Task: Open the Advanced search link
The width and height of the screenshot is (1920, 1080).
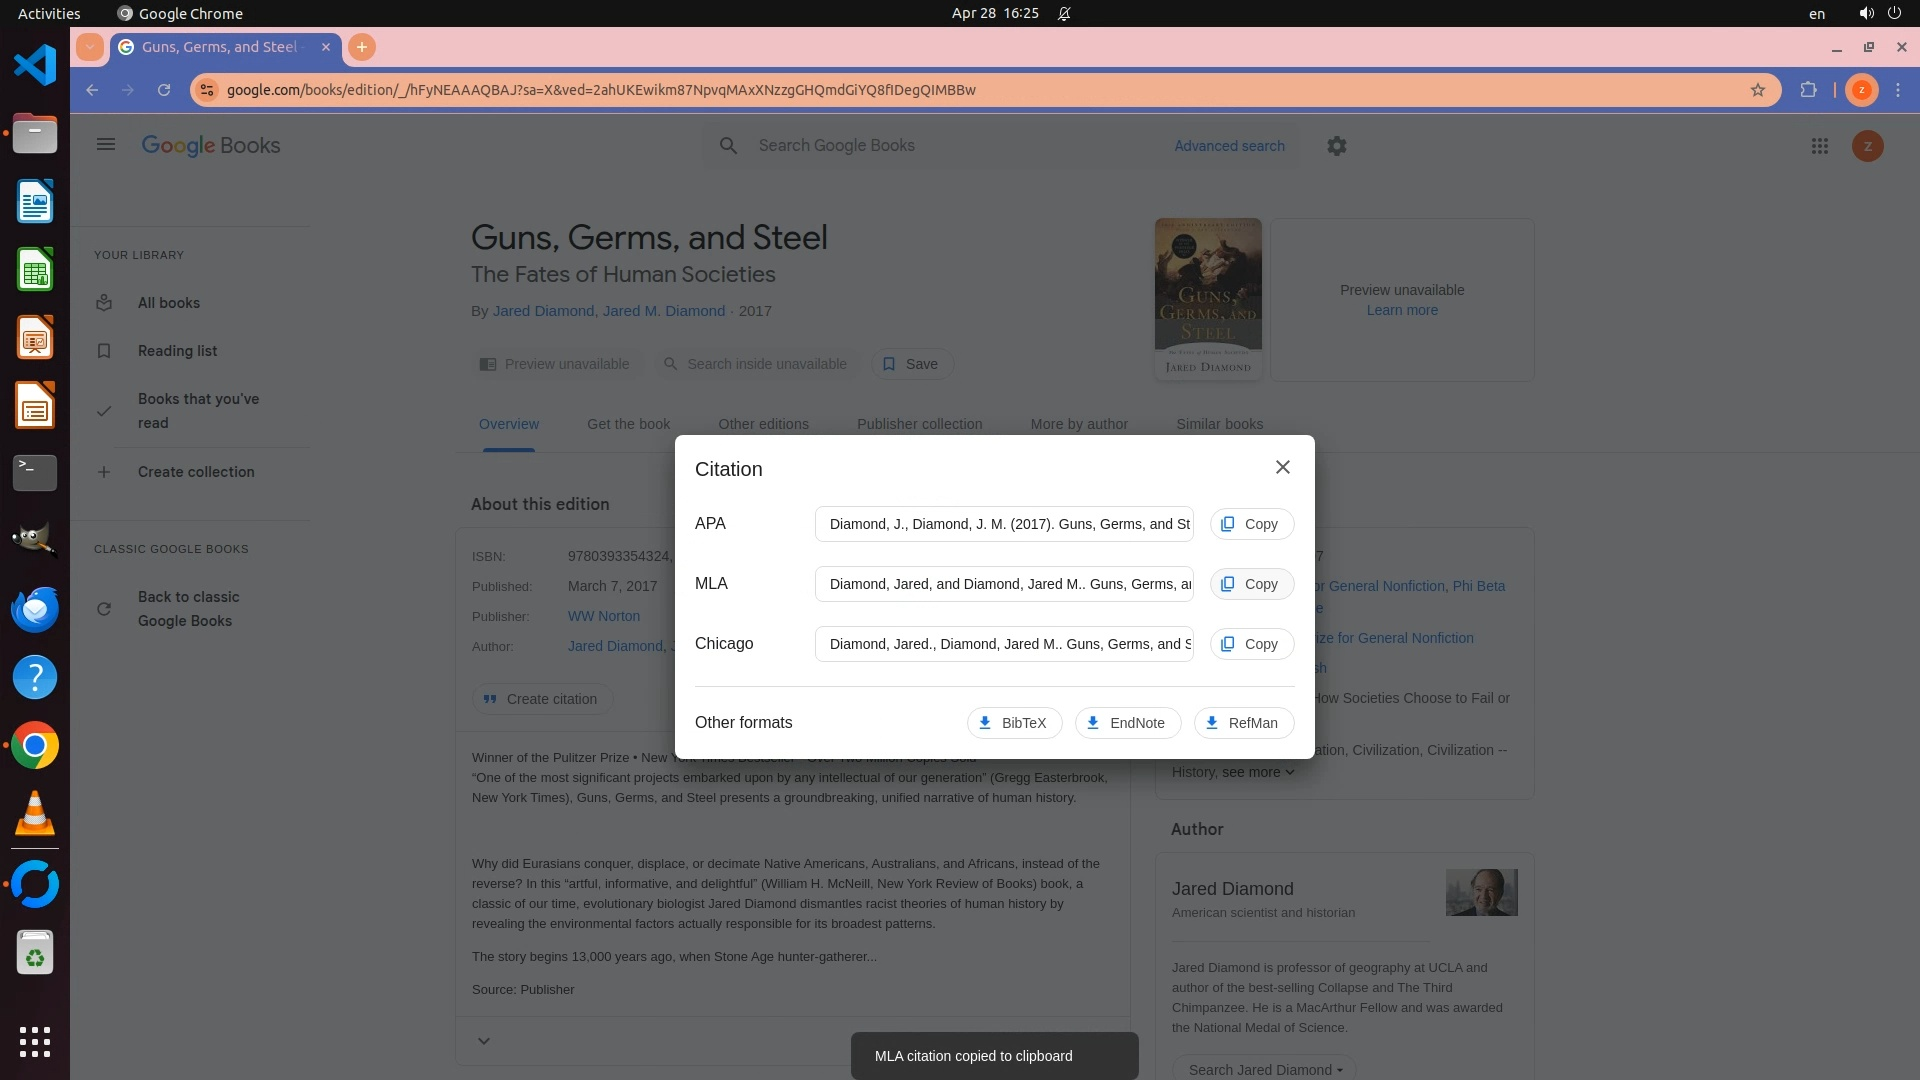Action: tap(1228, 146)
